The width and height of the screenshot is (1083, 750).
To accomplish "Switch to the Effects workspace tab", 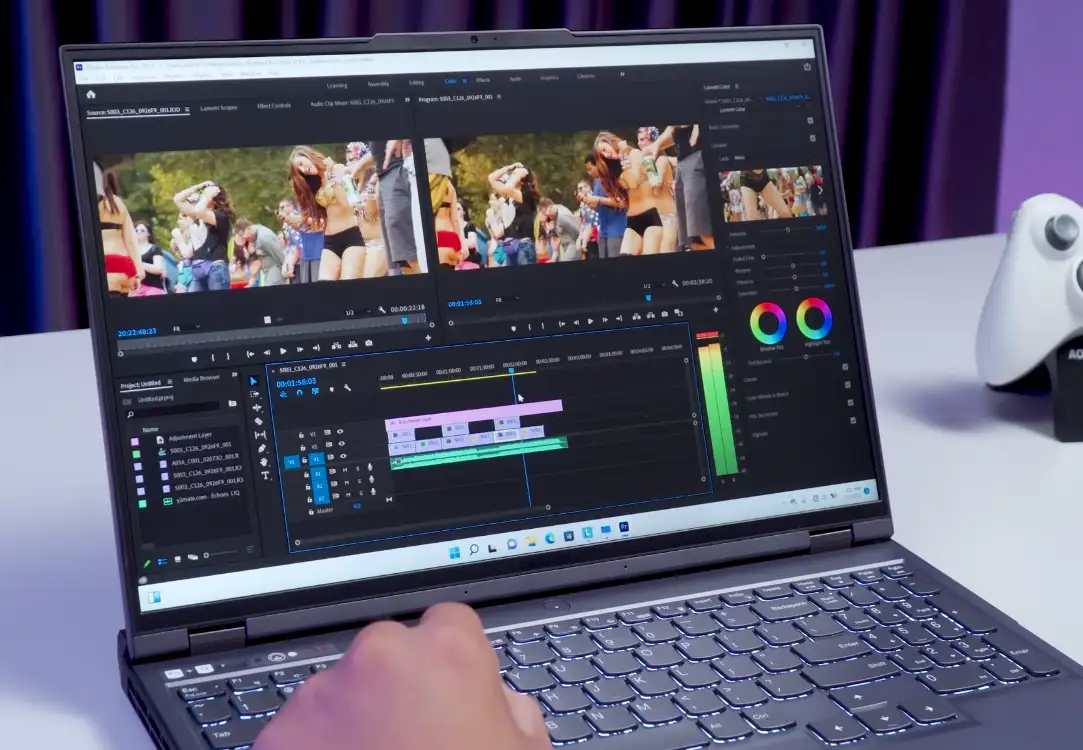I will click(x=483, y=80).
